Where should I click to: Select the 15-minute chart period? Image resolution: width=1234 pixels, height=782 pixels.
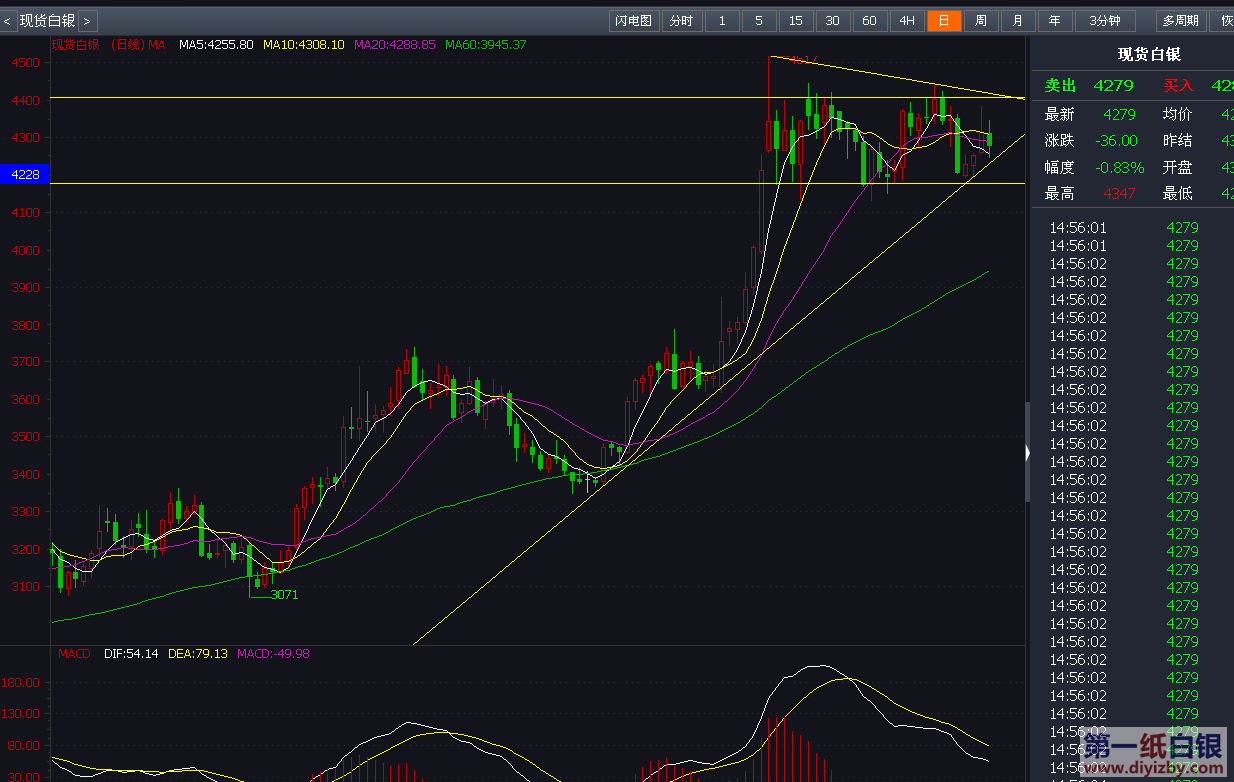[x=795, y=21]
